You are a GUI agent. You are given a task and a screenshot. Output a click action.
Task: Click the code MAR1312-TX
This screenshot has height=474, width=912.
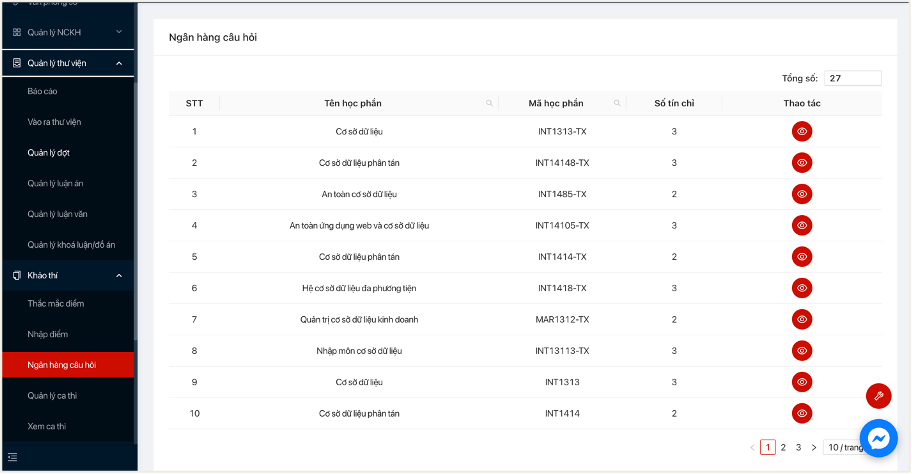point(562,319)
